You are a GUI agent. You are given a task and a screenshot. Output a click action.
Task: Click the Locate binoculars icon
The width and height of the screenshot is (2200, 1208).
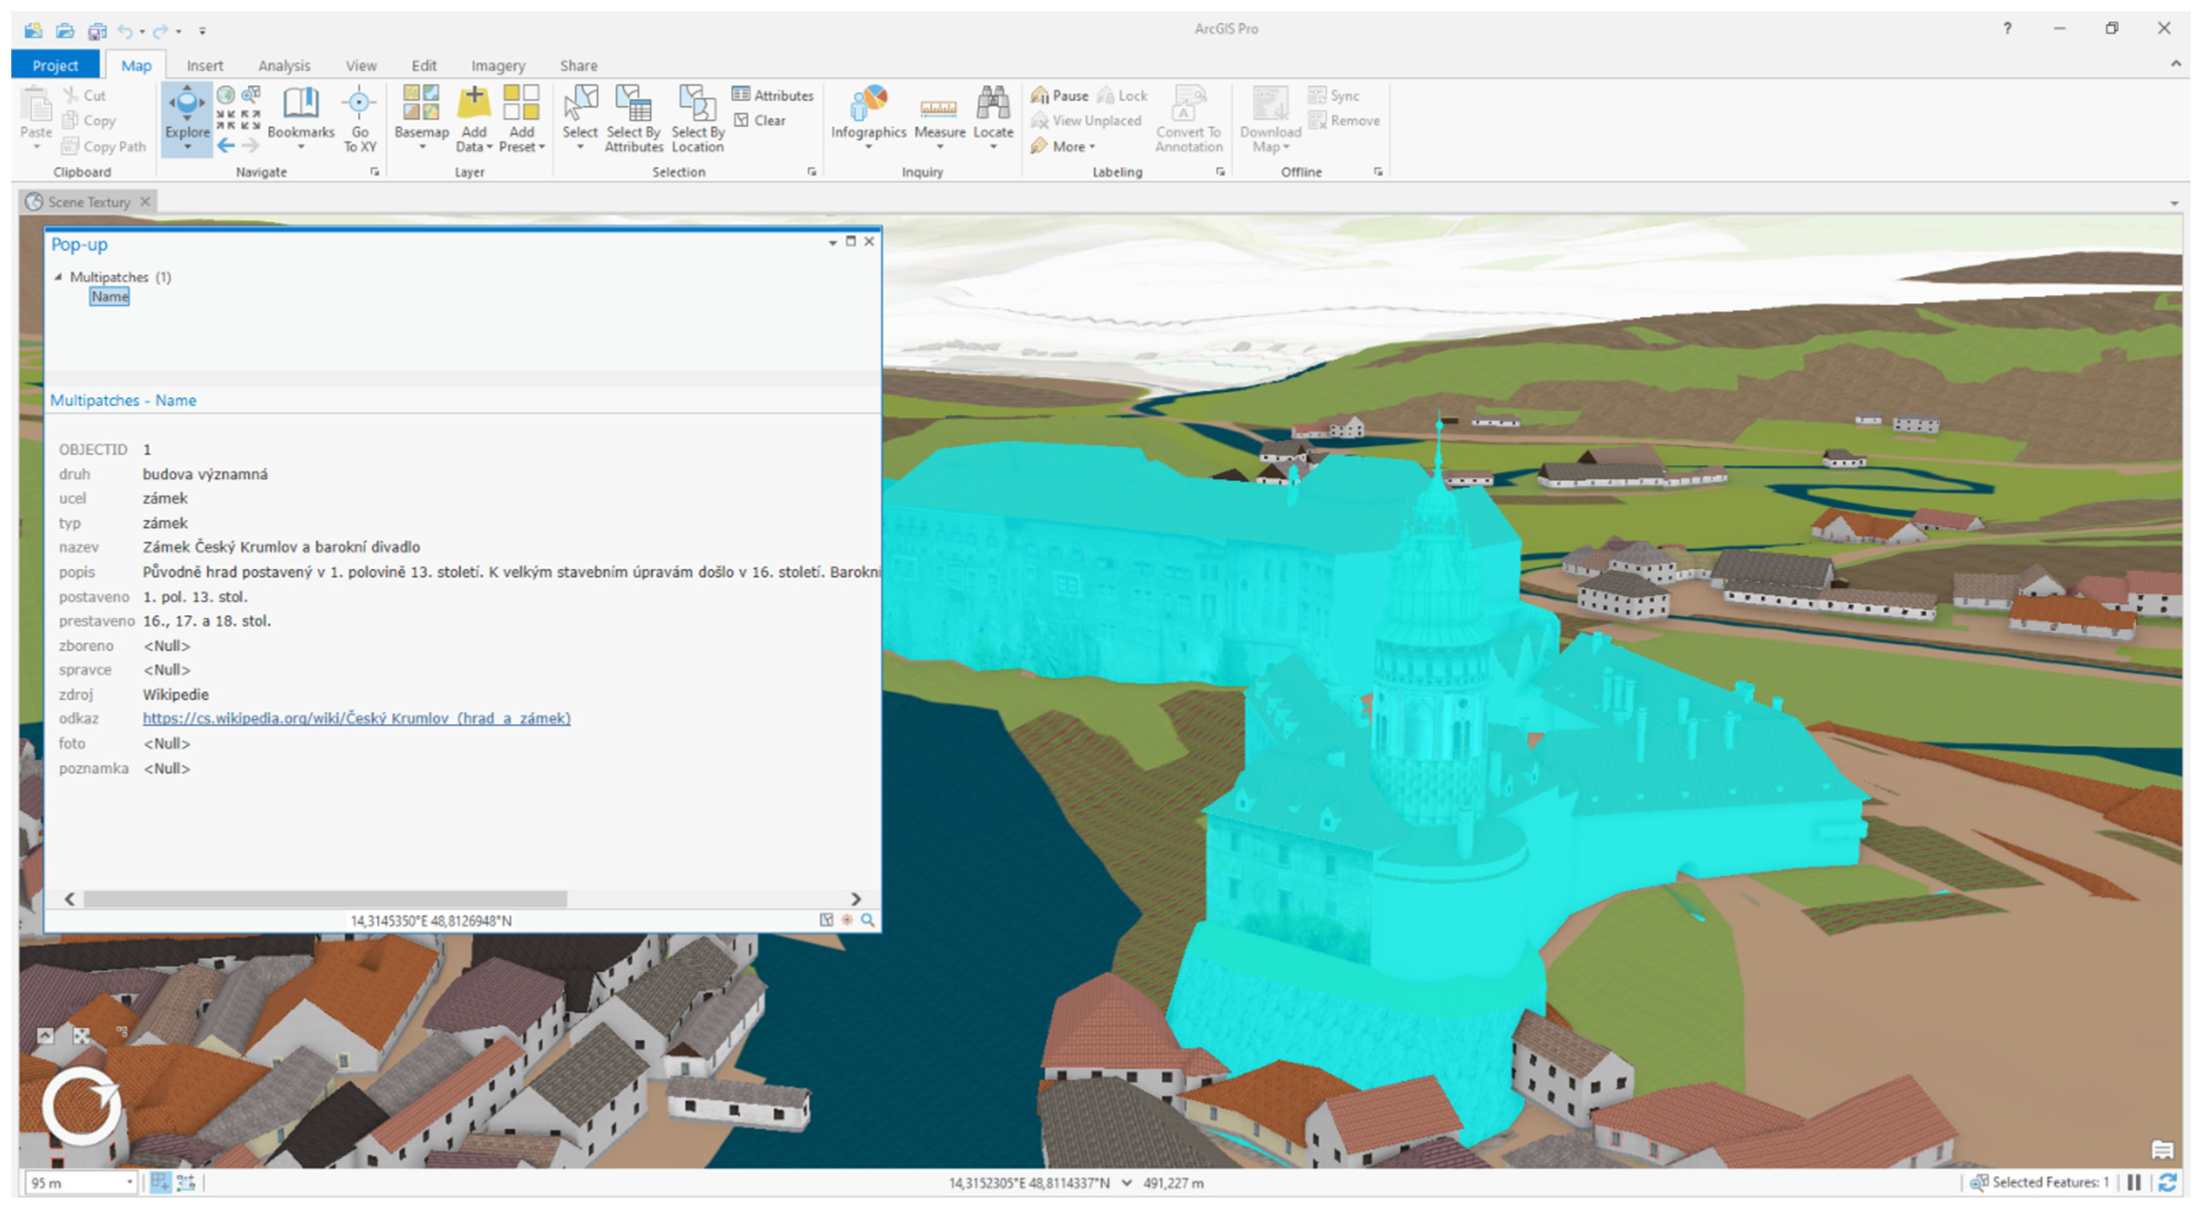point(992,105)
